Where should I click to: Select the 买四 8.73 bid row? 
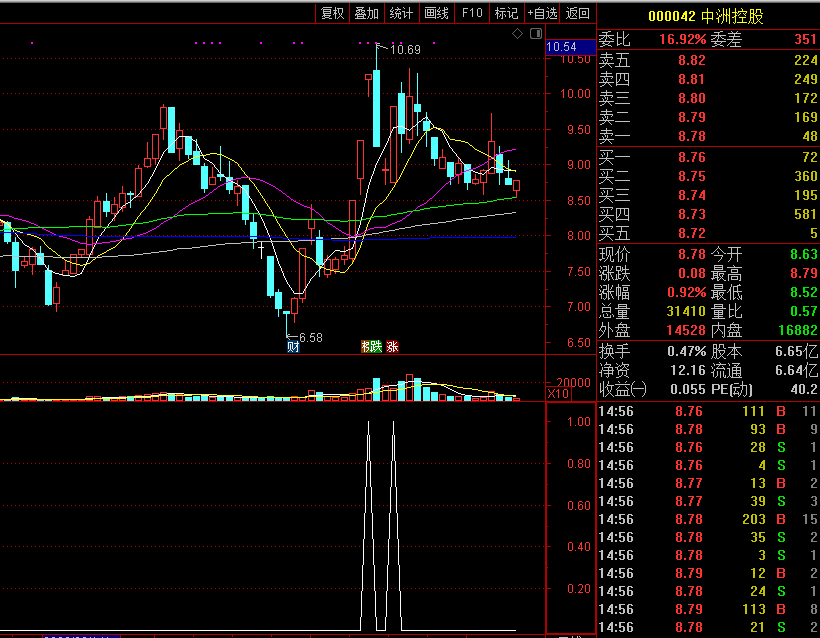click(x=708, y=214)
